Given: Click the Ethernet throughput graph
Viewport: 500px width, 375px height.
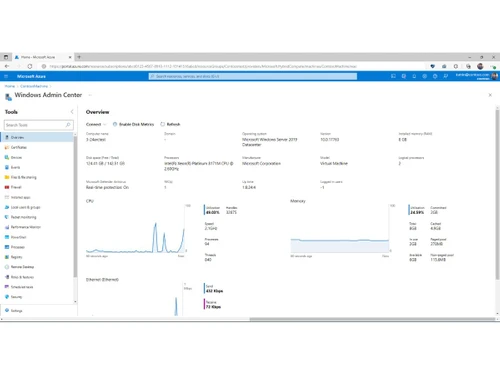Looking at the screenshot, I should pyautogui.click(x=135, y=299).
